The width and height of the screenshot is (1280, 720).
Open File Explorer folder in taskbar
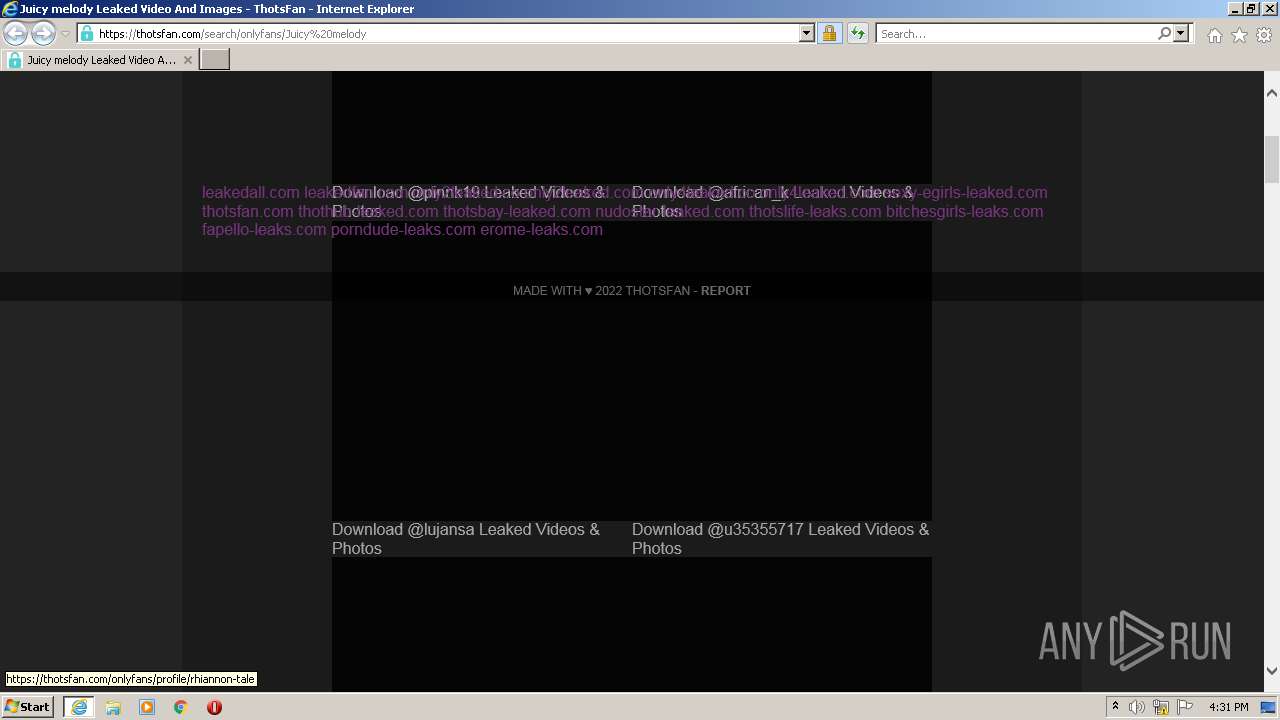point(113,707)
